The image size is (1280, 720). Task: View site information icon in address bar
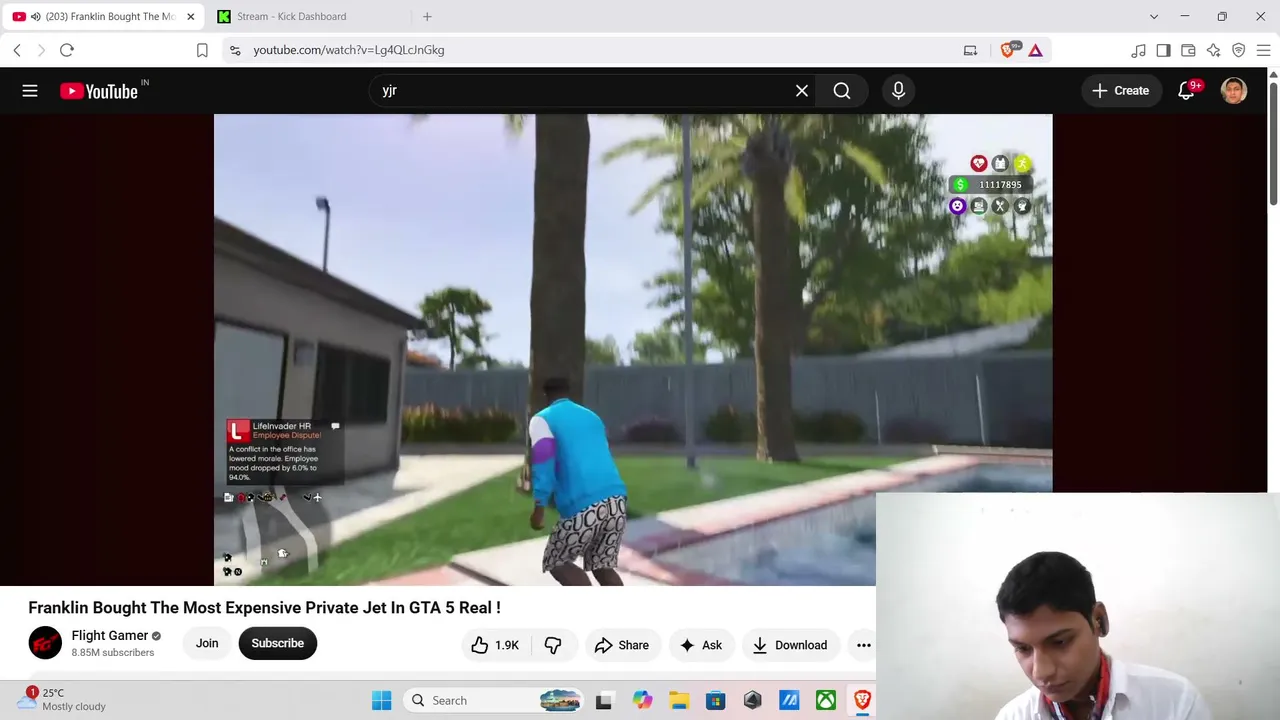235,50
